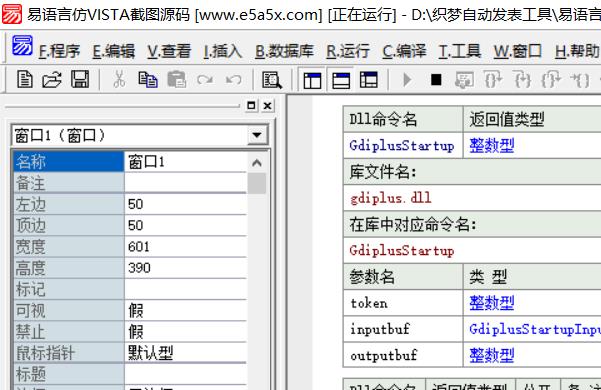The height and width of the screenshot is (390, 601).
Task: Open the R.运行 menu
Action: [x=348, y=51]
